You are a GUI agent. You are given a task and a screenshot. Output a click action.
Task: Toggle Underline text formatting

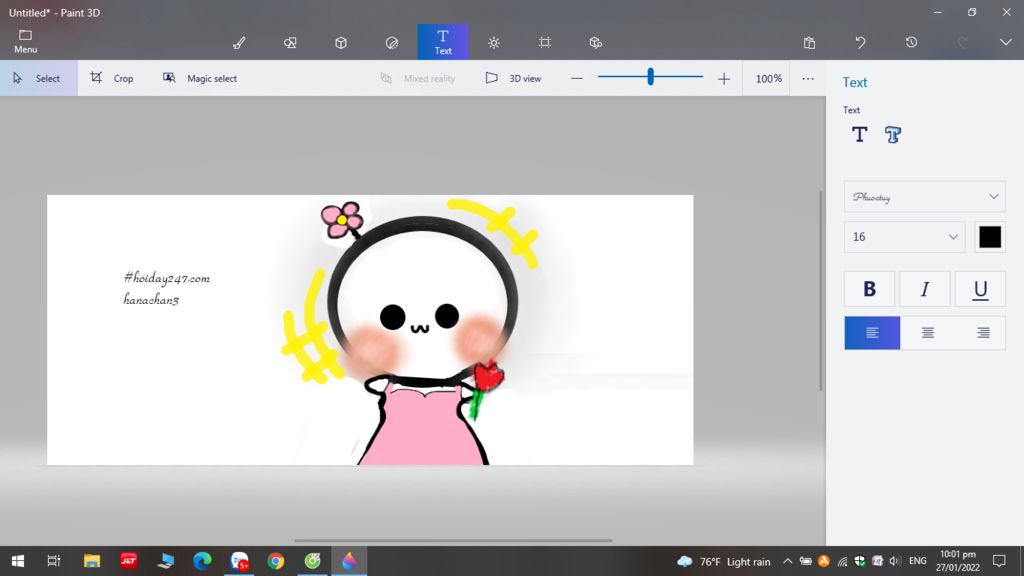point(980,289)
